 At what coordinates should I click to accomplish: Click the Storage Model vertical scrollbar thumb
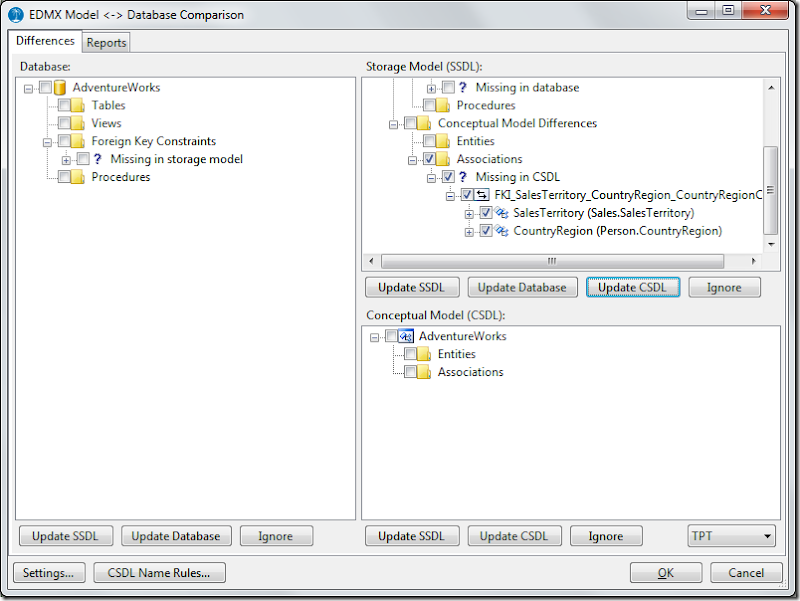pyautogui.click(x=770, y=190)
